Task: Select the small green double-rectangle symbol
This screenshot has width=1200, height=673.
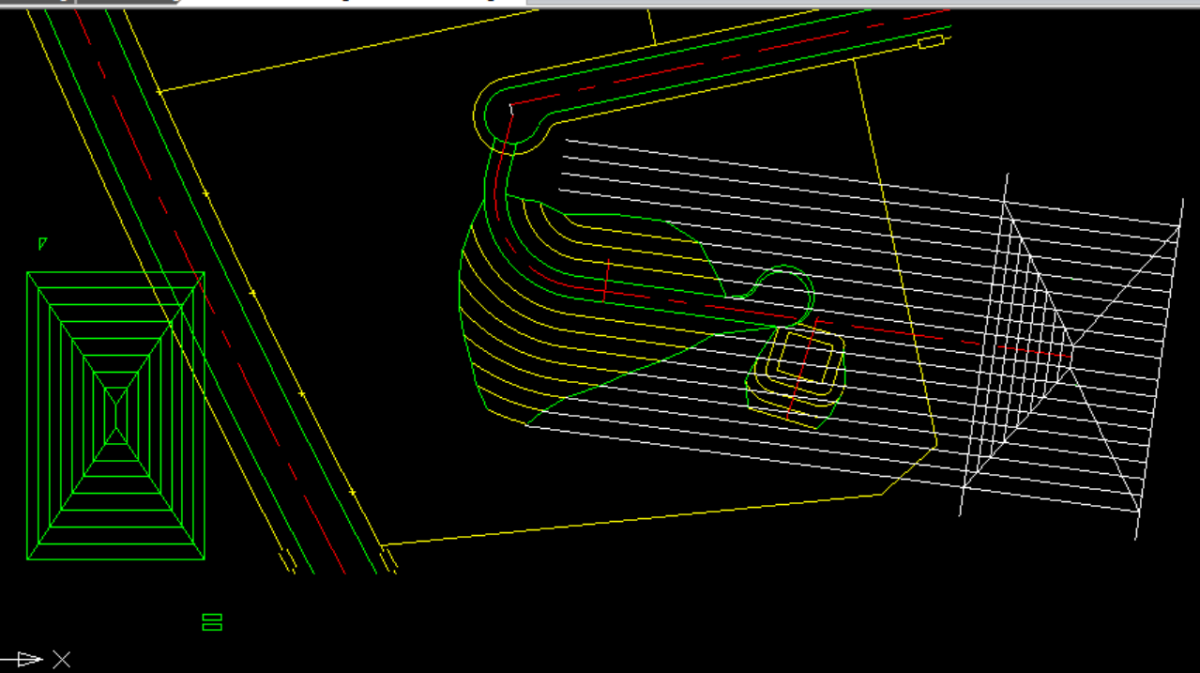Action: (x=212, y=622)
